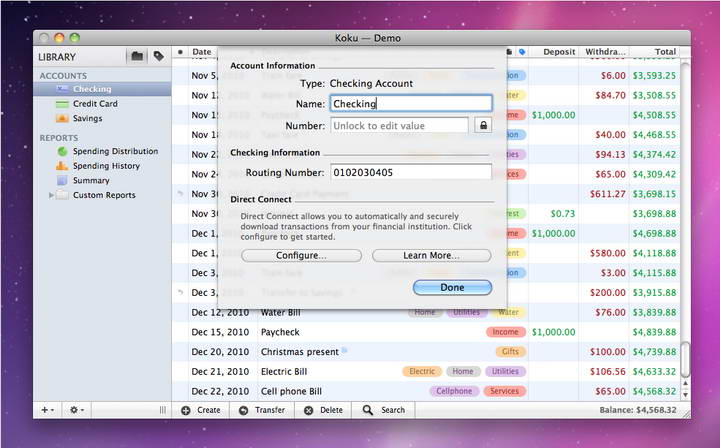Viewport: 720px width, 448px height.
Task: Click the Services tag on Cell phone Bill
Action: pyautogui.click(x=505, y=391)
